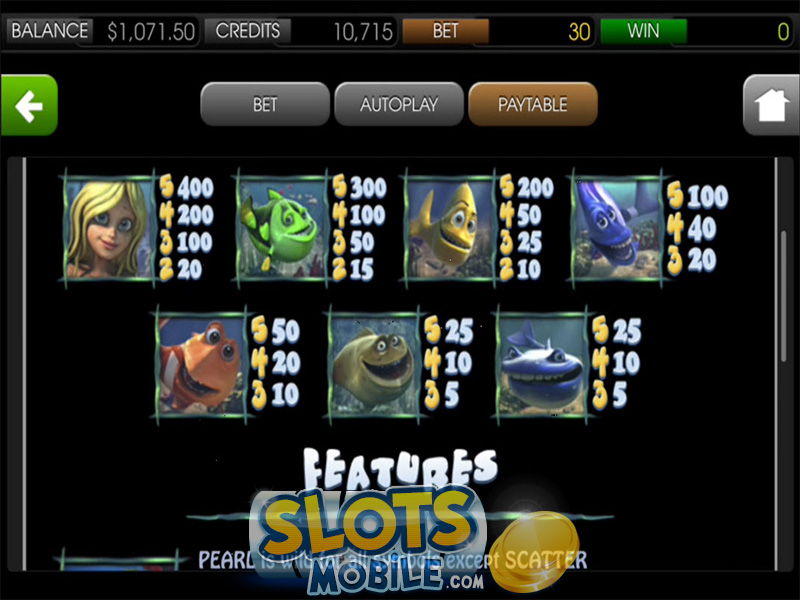This screenshot has height=600, width=800.
Task: Select the Paytable tab
Action: pos(533,104)
